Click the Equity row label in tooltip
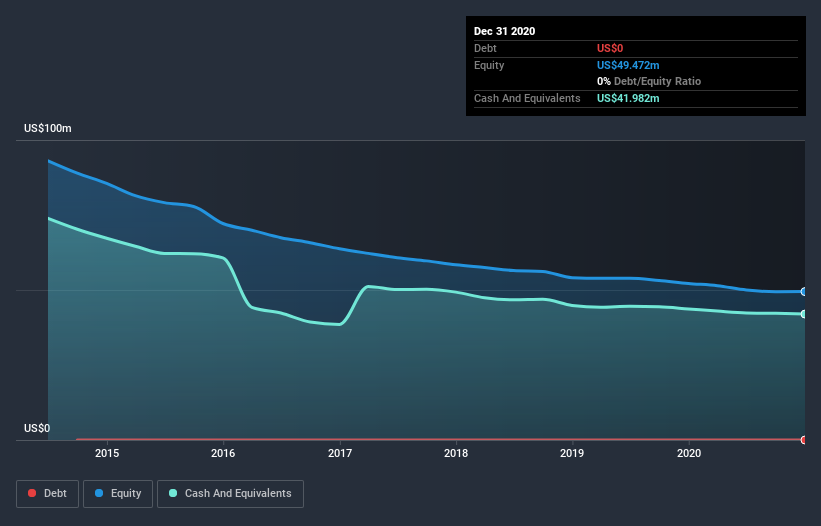 (x=489, y=65)
